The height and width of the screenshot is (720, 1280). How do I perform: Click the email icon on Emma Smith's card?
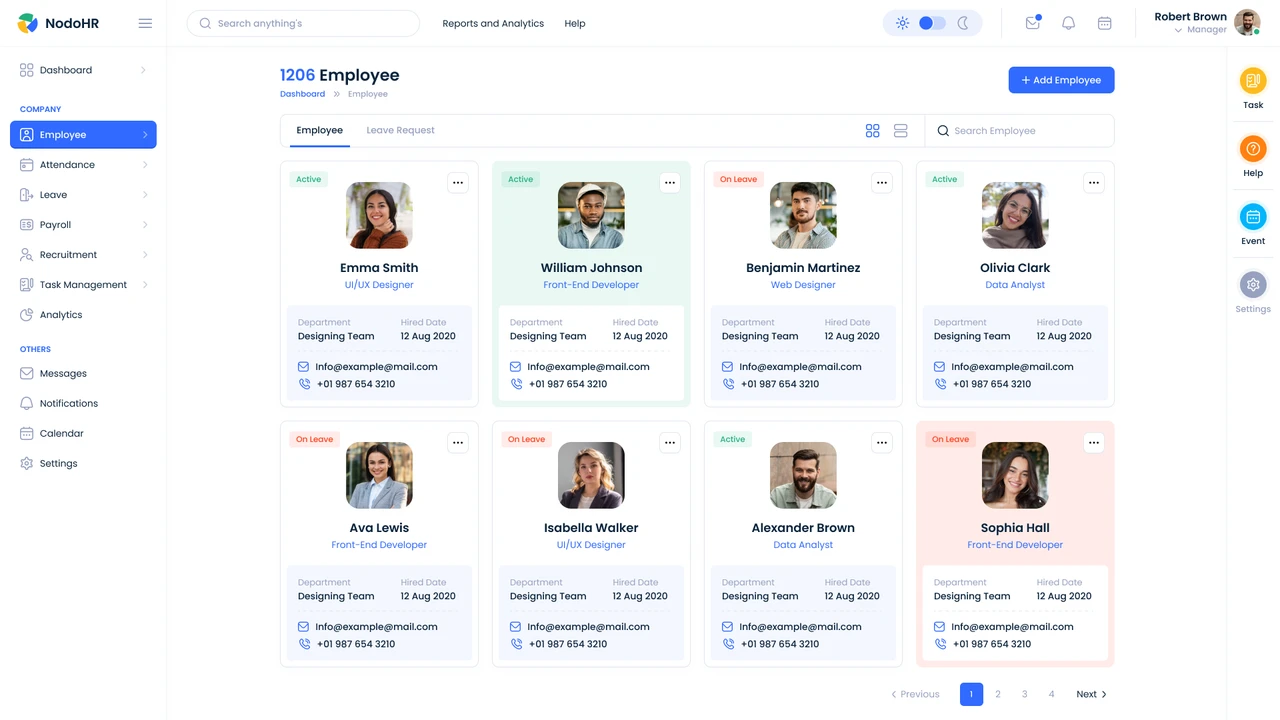coord(304,367)
